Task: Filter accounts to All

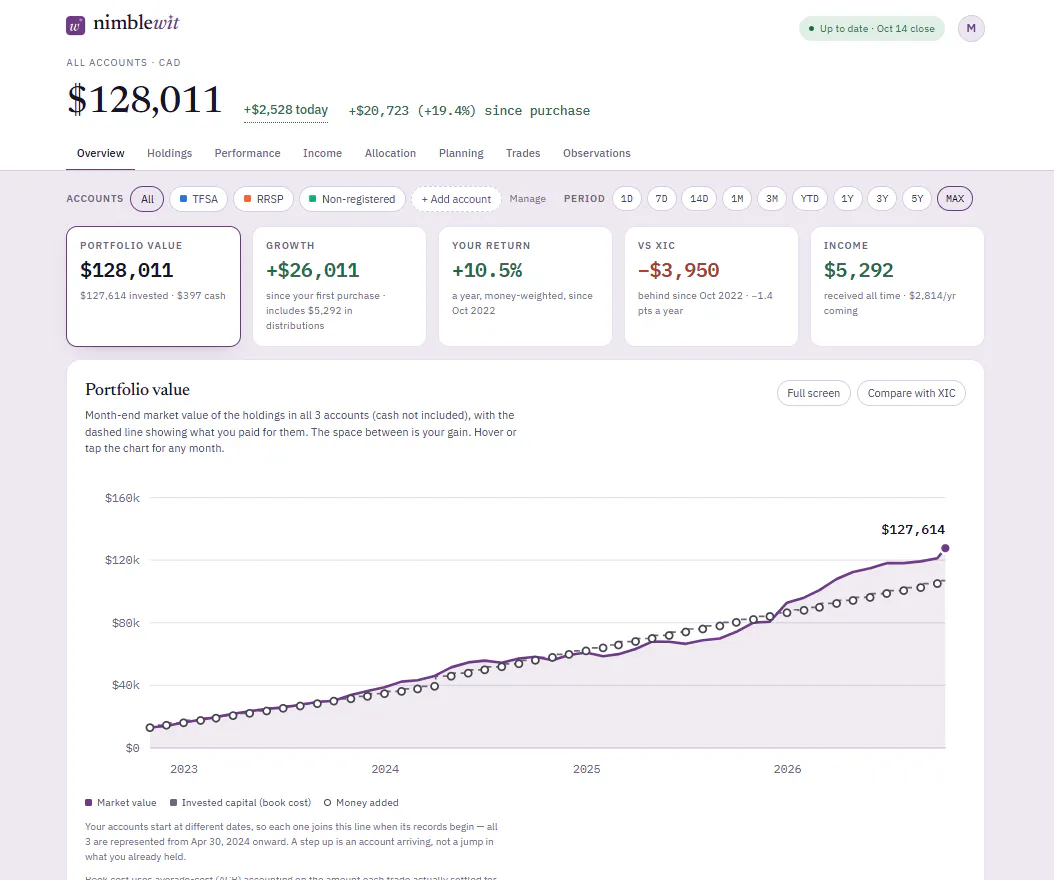Action: pyautogui.click(x=147, y=199)
